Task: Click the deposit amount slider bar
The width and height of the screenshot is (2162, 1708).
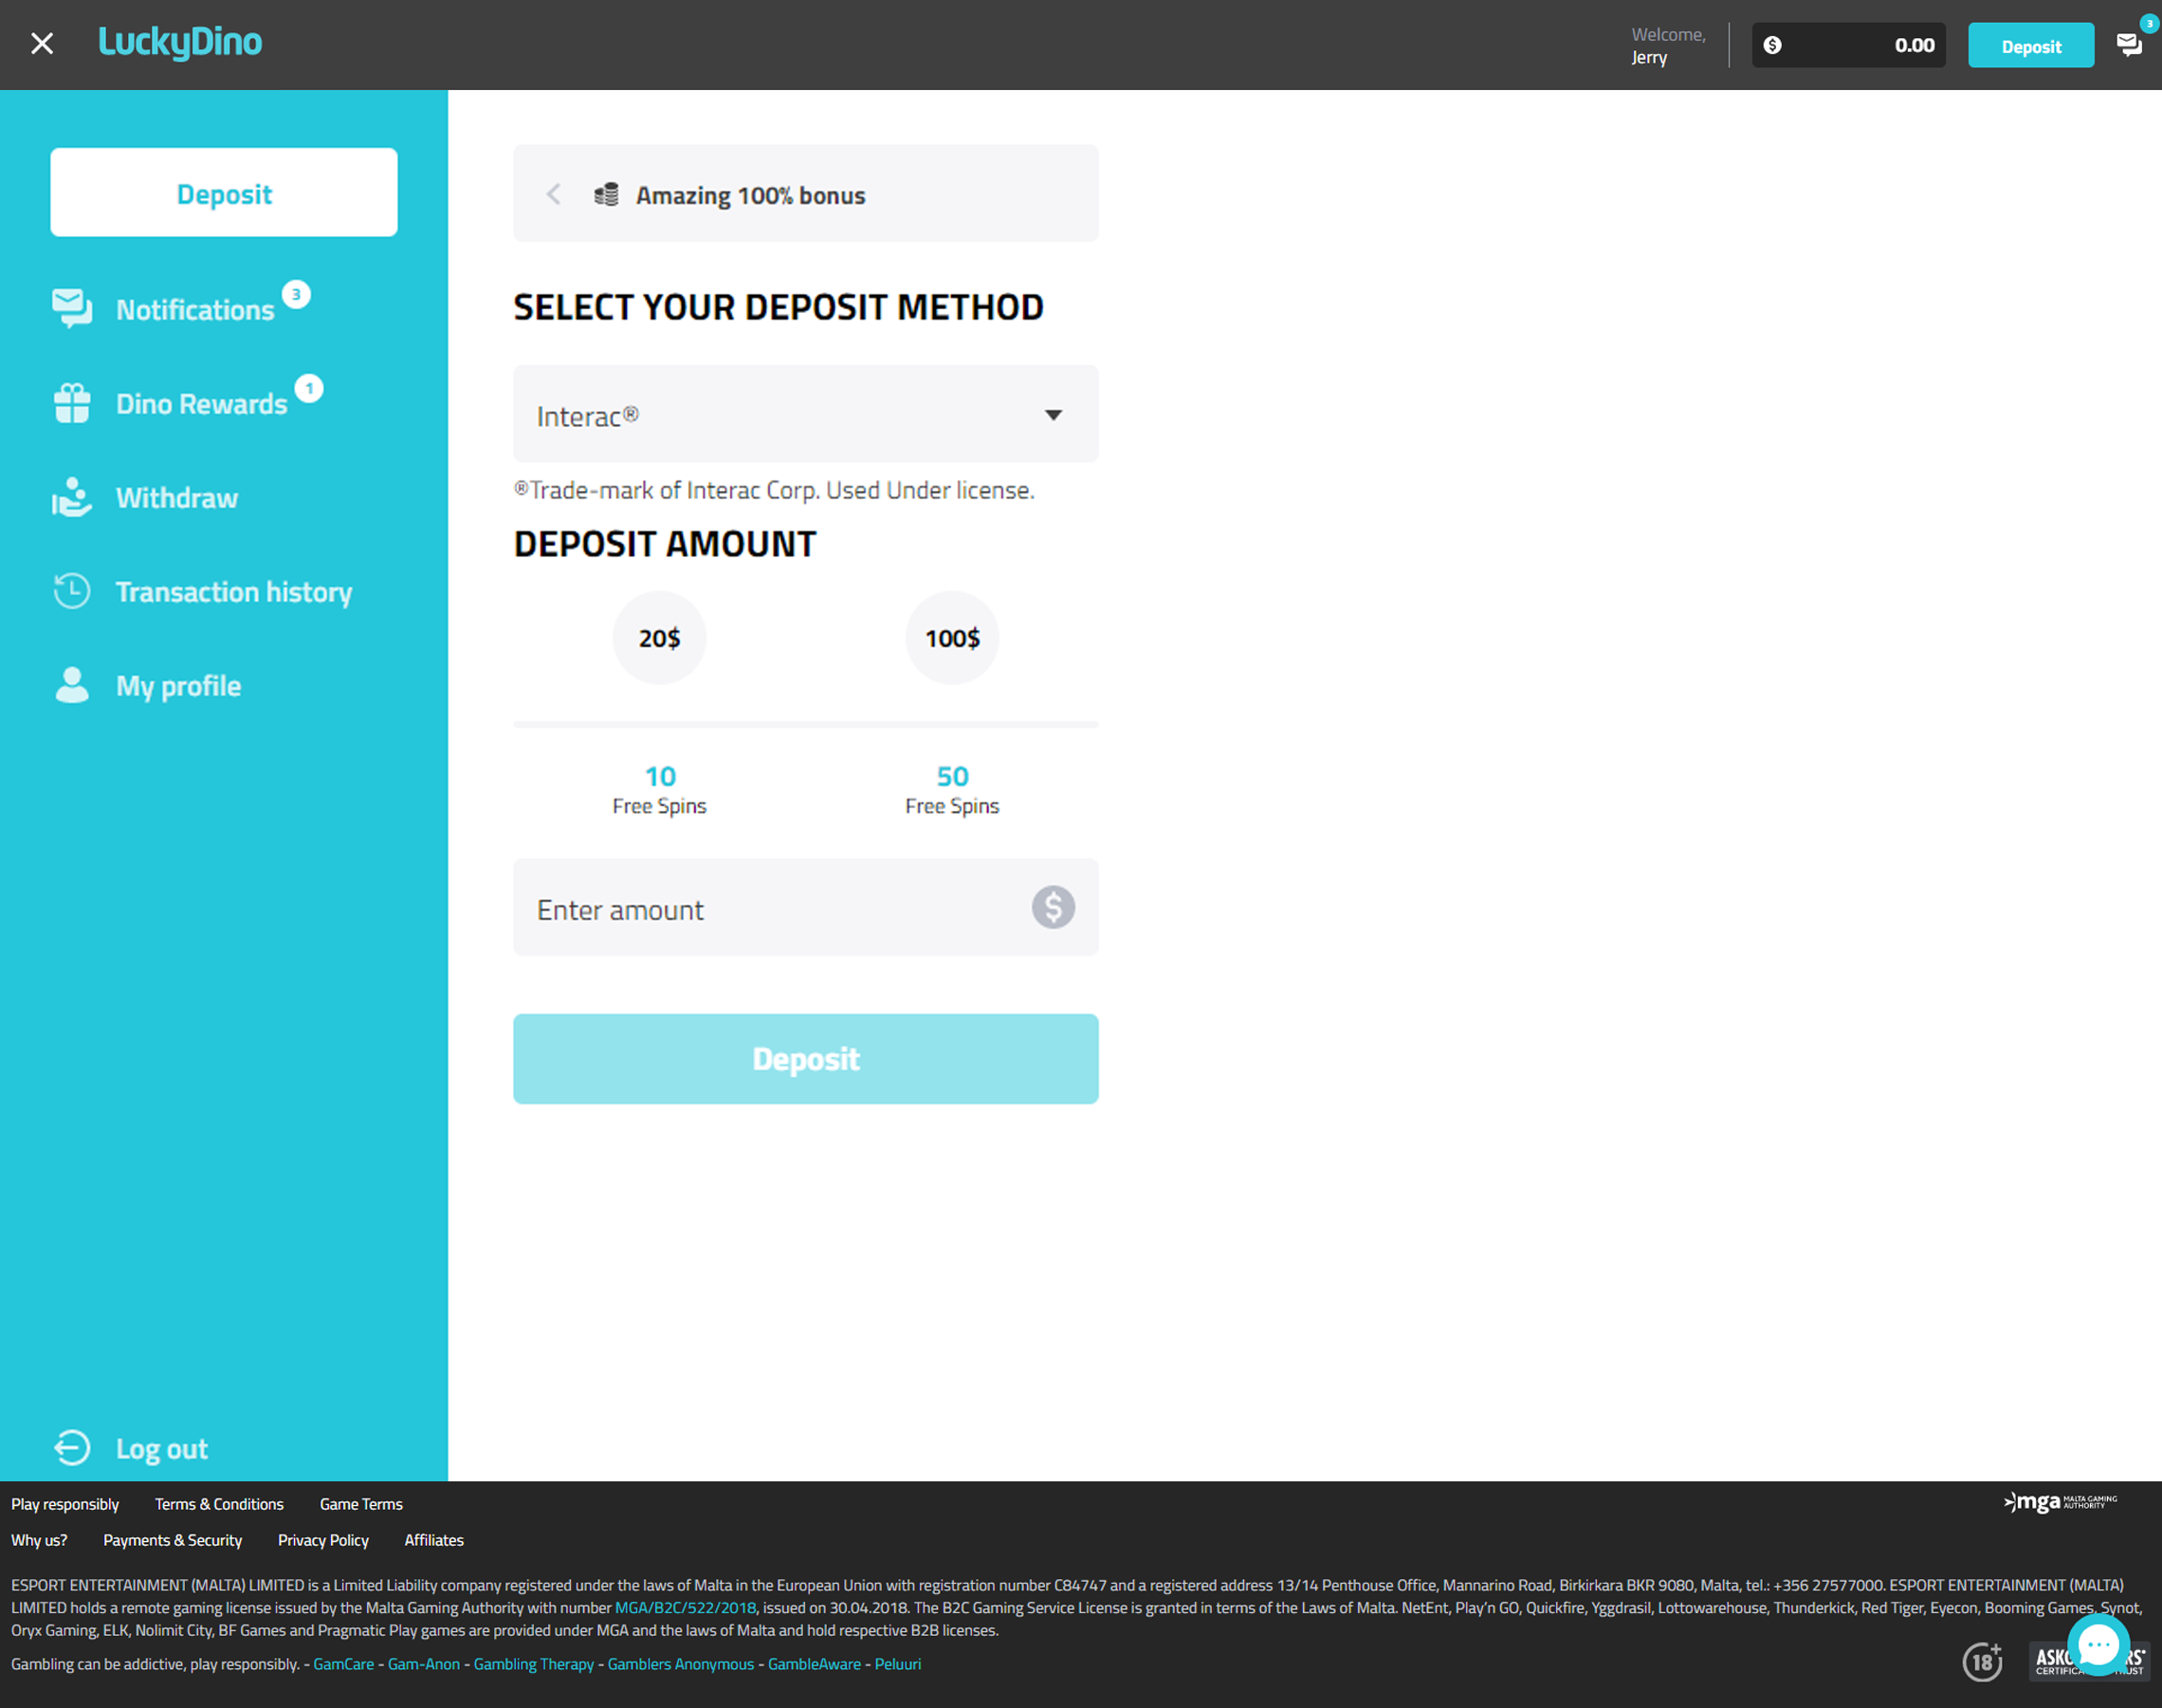Action: coord(806,724)
